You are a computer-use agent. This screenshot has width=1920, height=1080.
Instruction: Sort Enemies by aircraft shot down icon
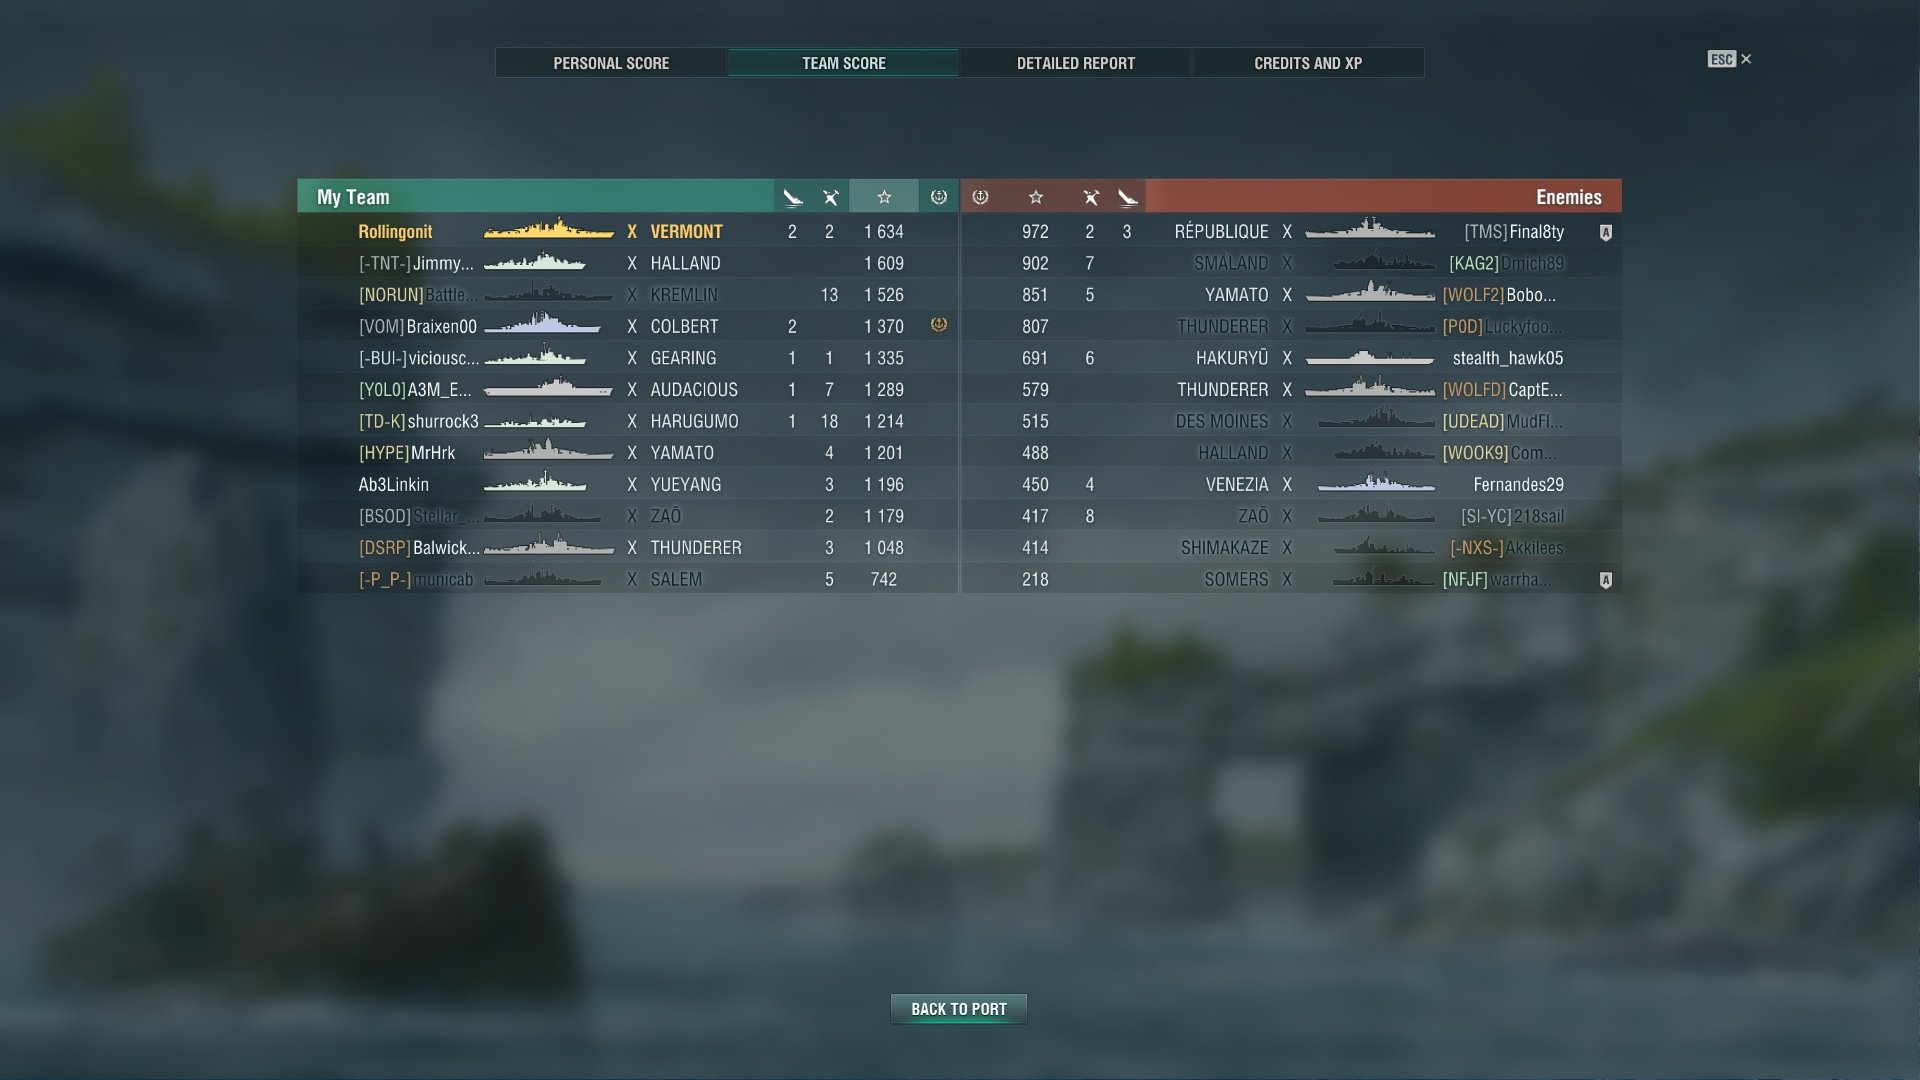click(x=1091, y=197)
